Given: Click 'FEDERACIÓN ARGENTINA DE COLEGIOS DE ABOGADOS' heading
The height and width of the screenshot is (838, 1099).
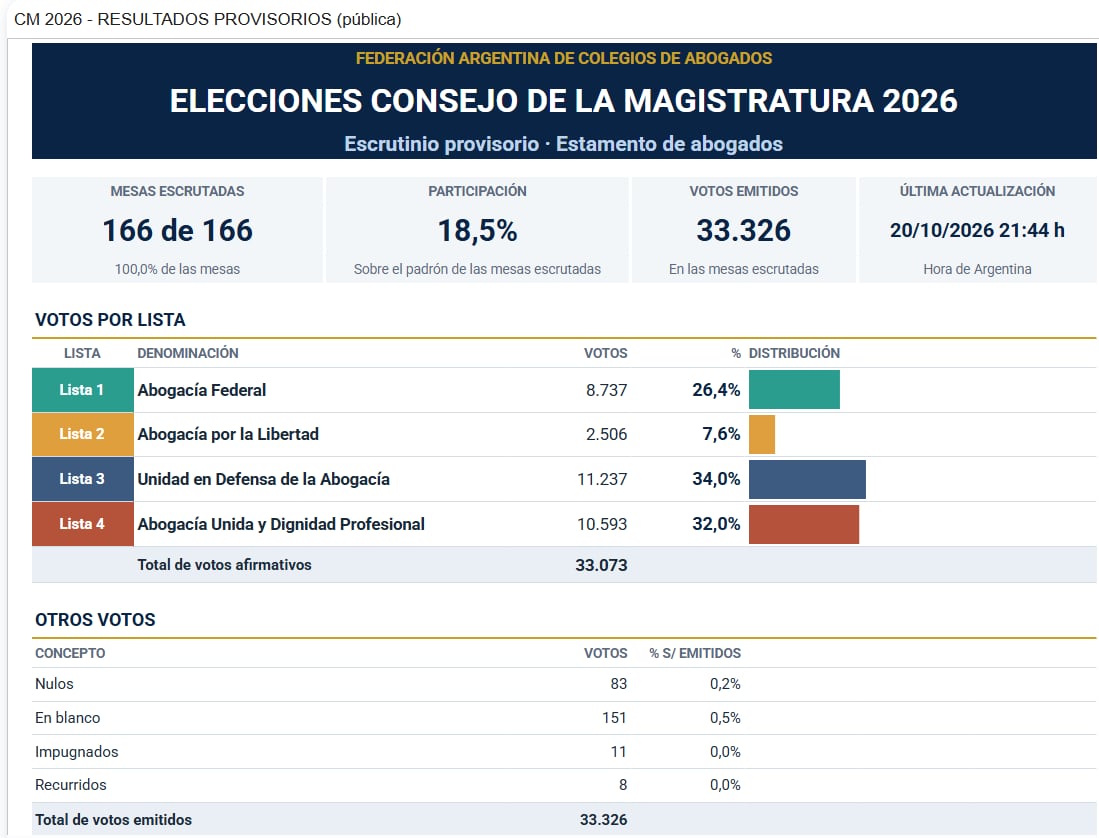Looking at the screenshot, I should (x=564, y=58).
